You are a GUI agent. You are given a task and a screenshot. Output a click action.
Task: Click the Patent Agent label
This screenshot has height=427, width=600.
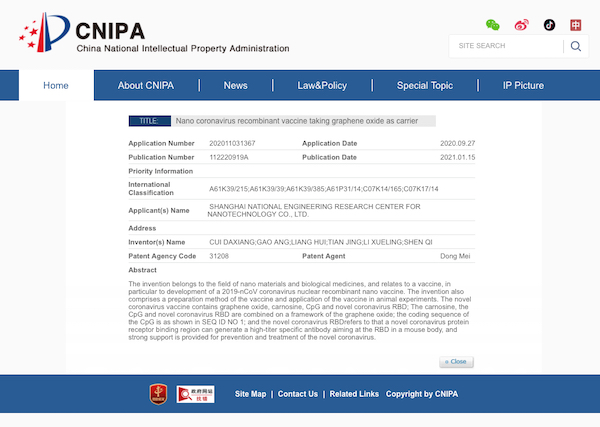click(x=324, y=256)
